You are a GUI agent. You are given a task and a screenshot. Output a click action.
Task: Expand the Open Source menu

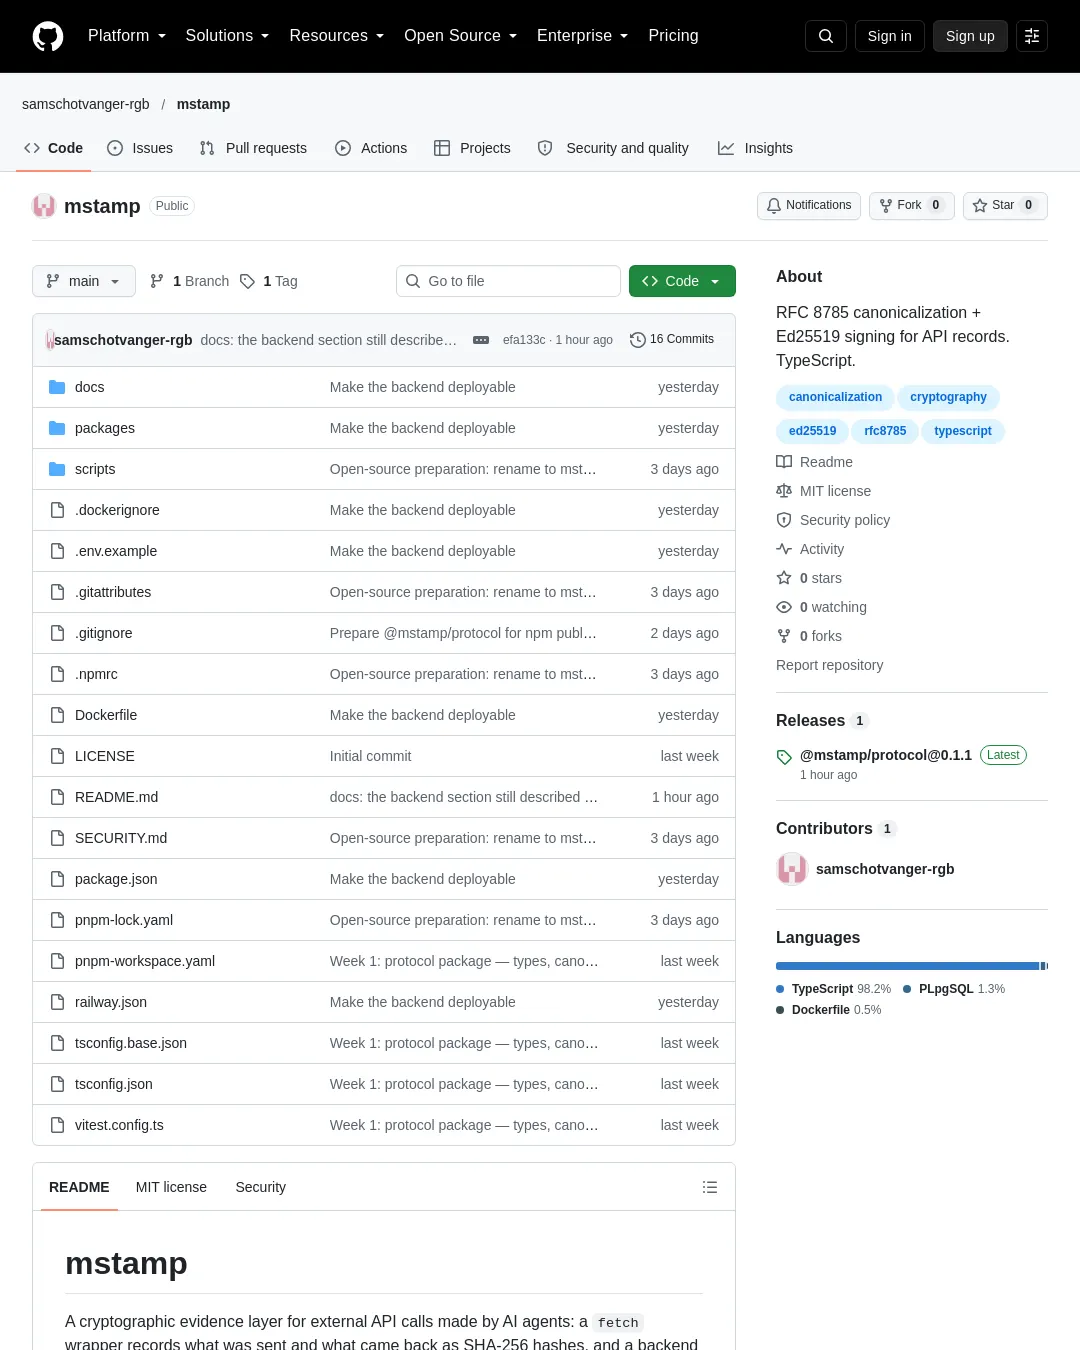[x=460, y=36]
